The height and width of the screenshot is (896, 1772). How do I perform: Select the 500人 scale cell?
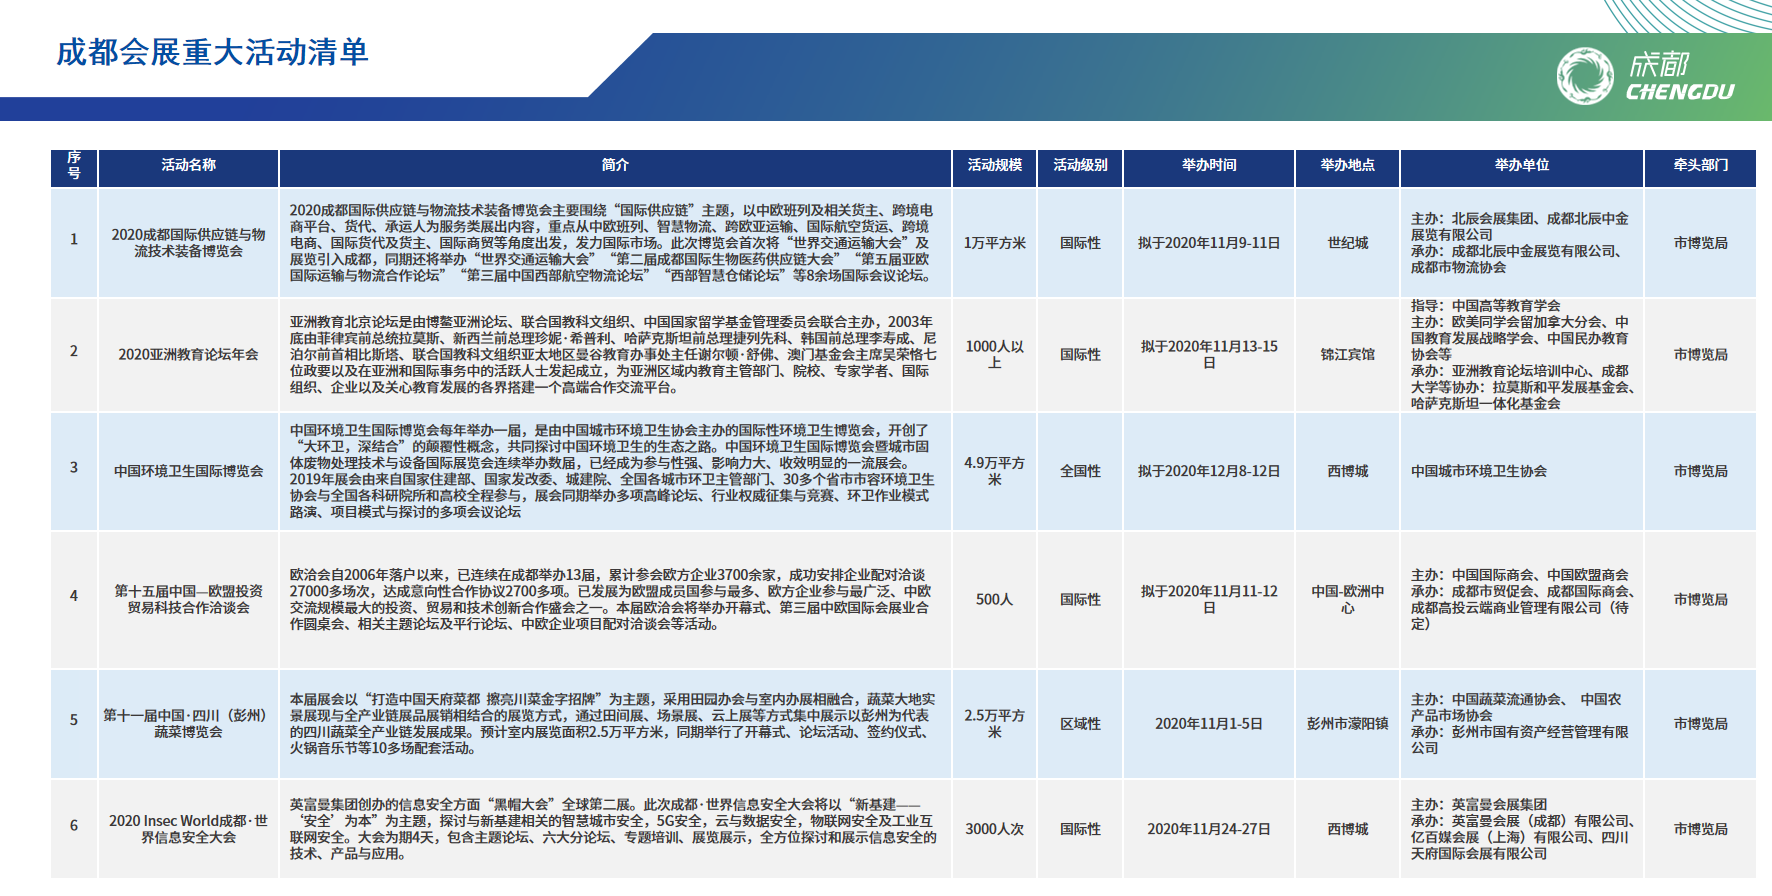[x=995, y=599]
